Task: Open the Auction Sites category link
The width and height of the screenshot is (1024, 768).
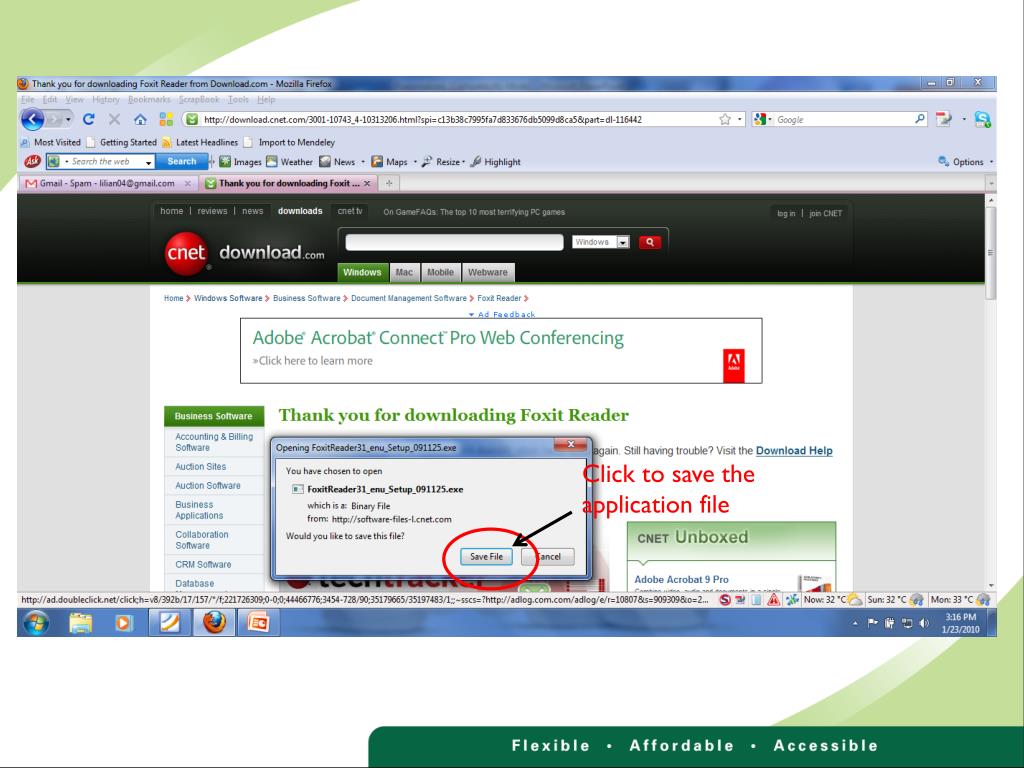Action: (x=200, y=467)
